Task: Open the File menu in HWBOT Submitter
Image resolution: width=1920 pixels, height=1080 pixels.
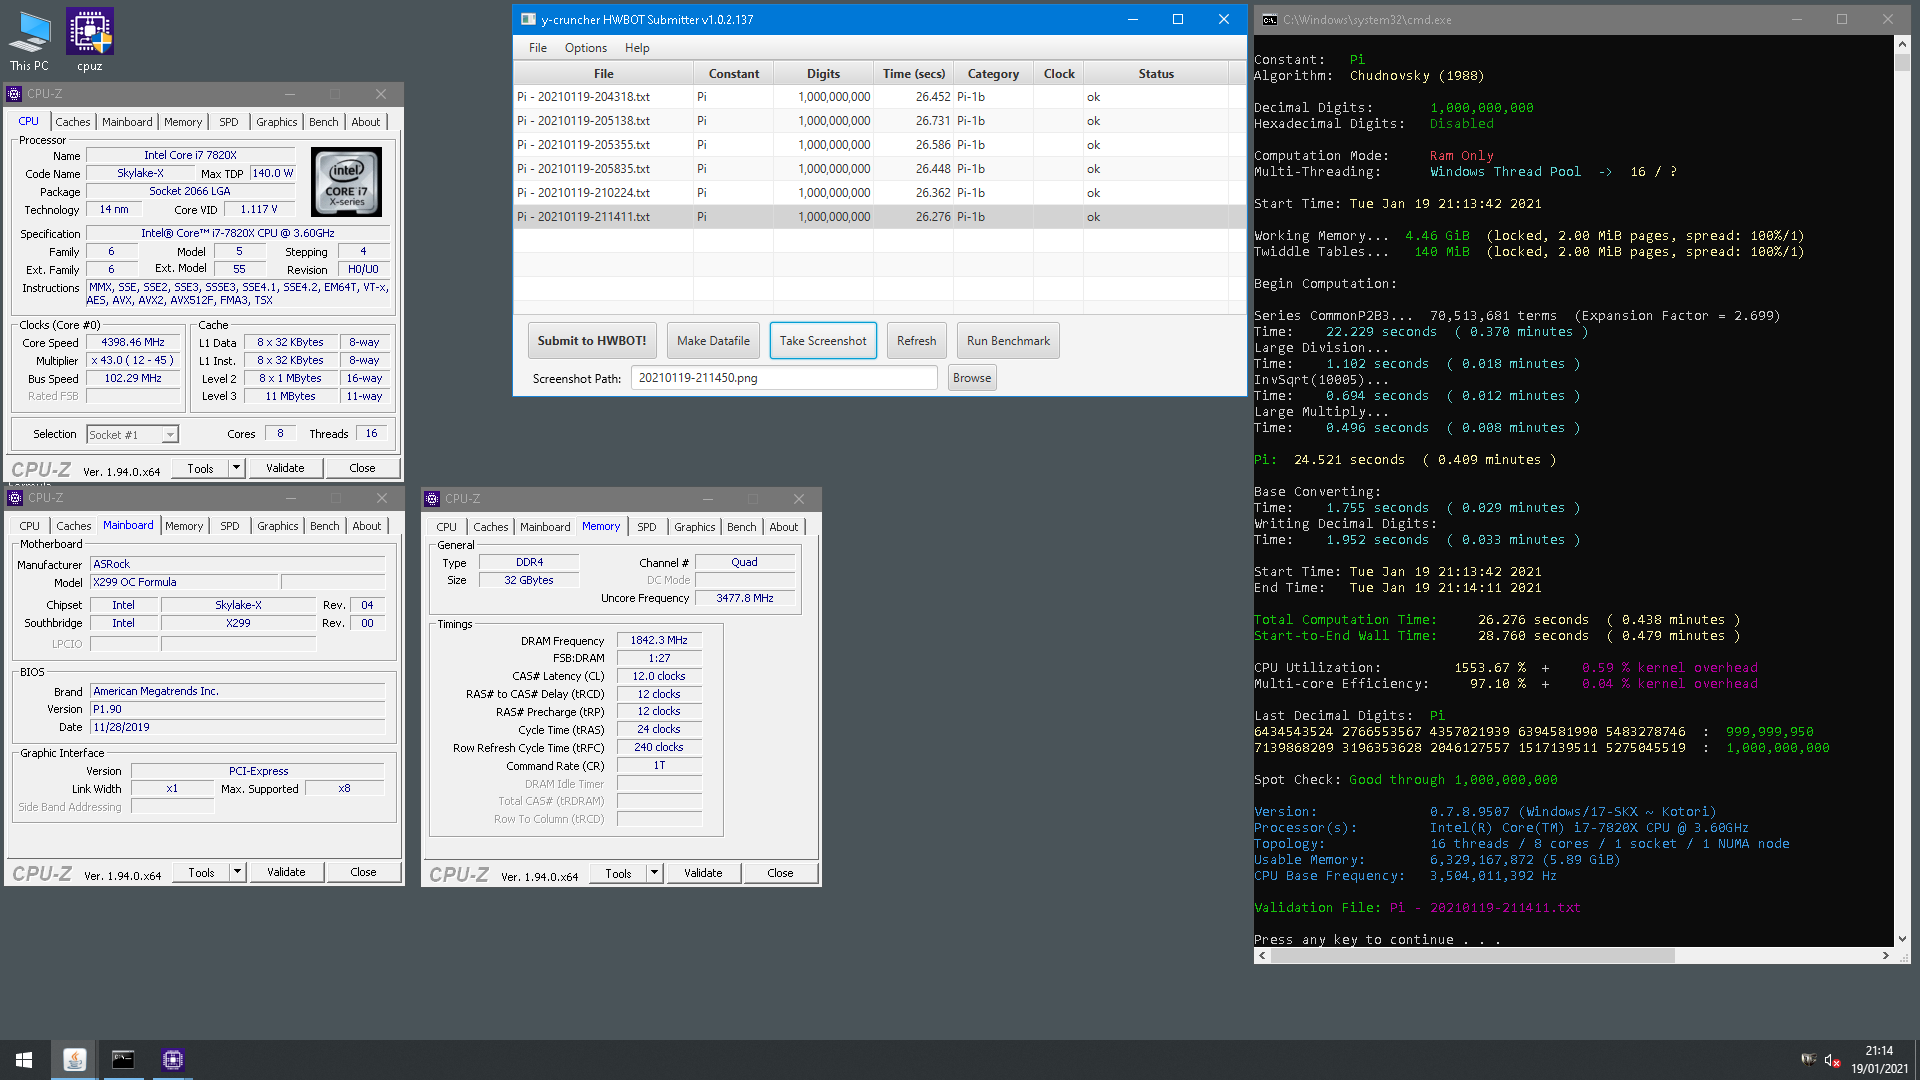Action: [538, 47]
